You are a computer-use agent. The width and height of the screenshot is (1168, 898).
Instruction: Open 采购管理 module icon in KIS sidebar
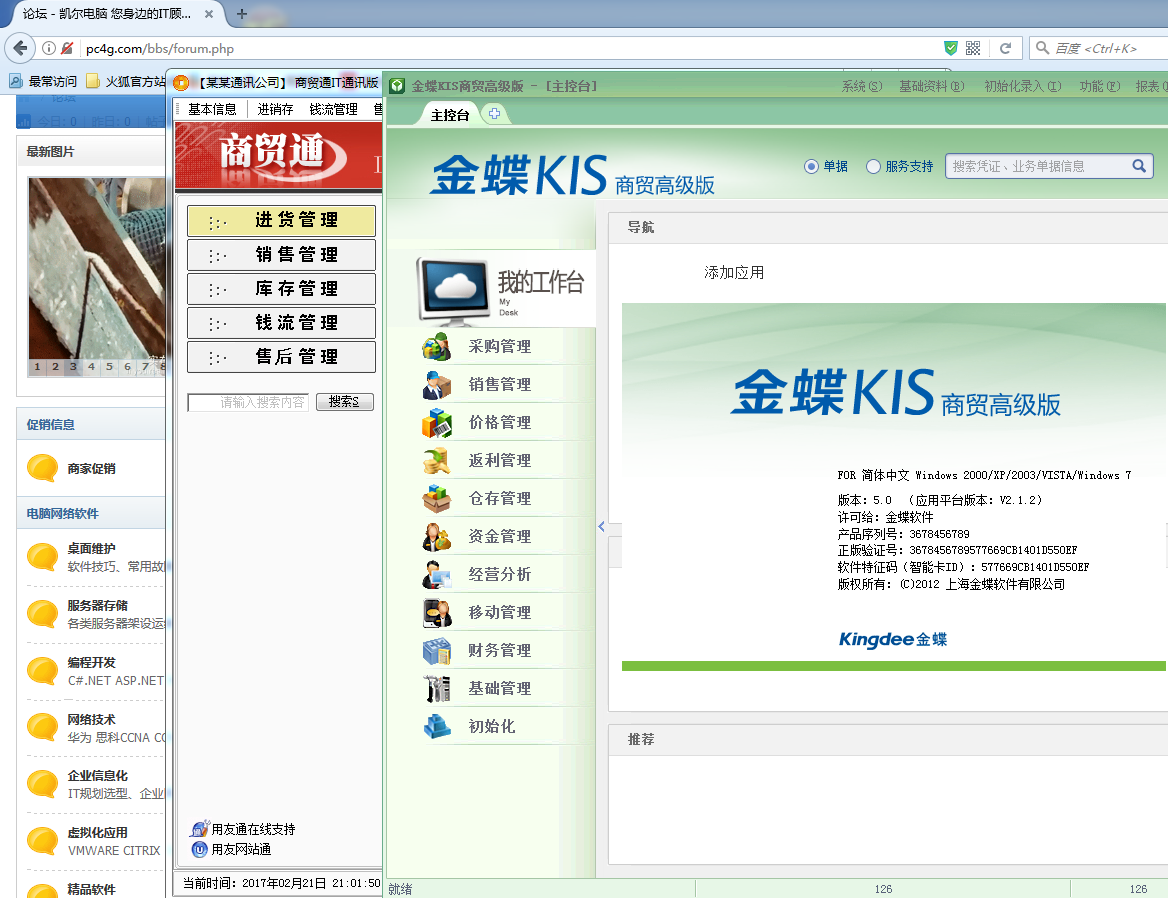tap(437, 346)
